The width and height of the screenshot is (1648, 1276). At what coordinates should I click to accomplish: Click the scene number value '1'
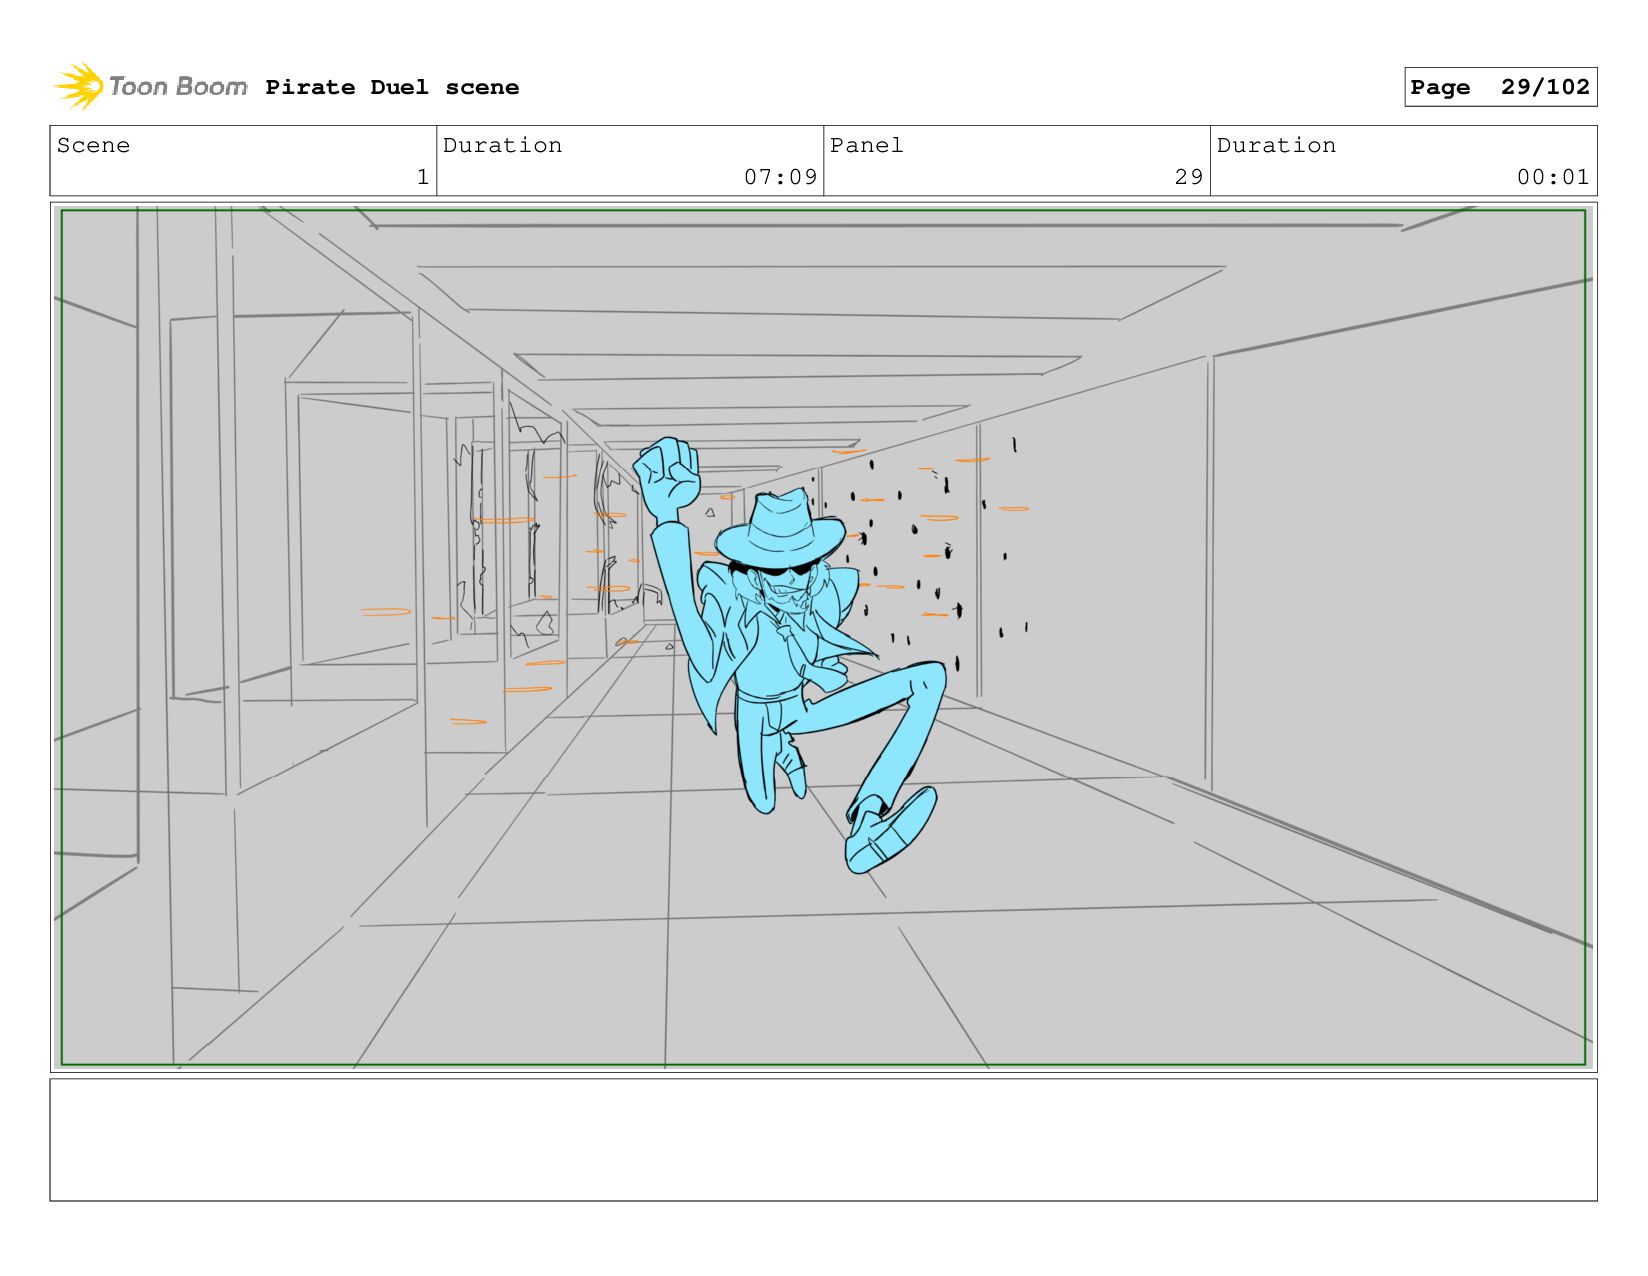422,177
